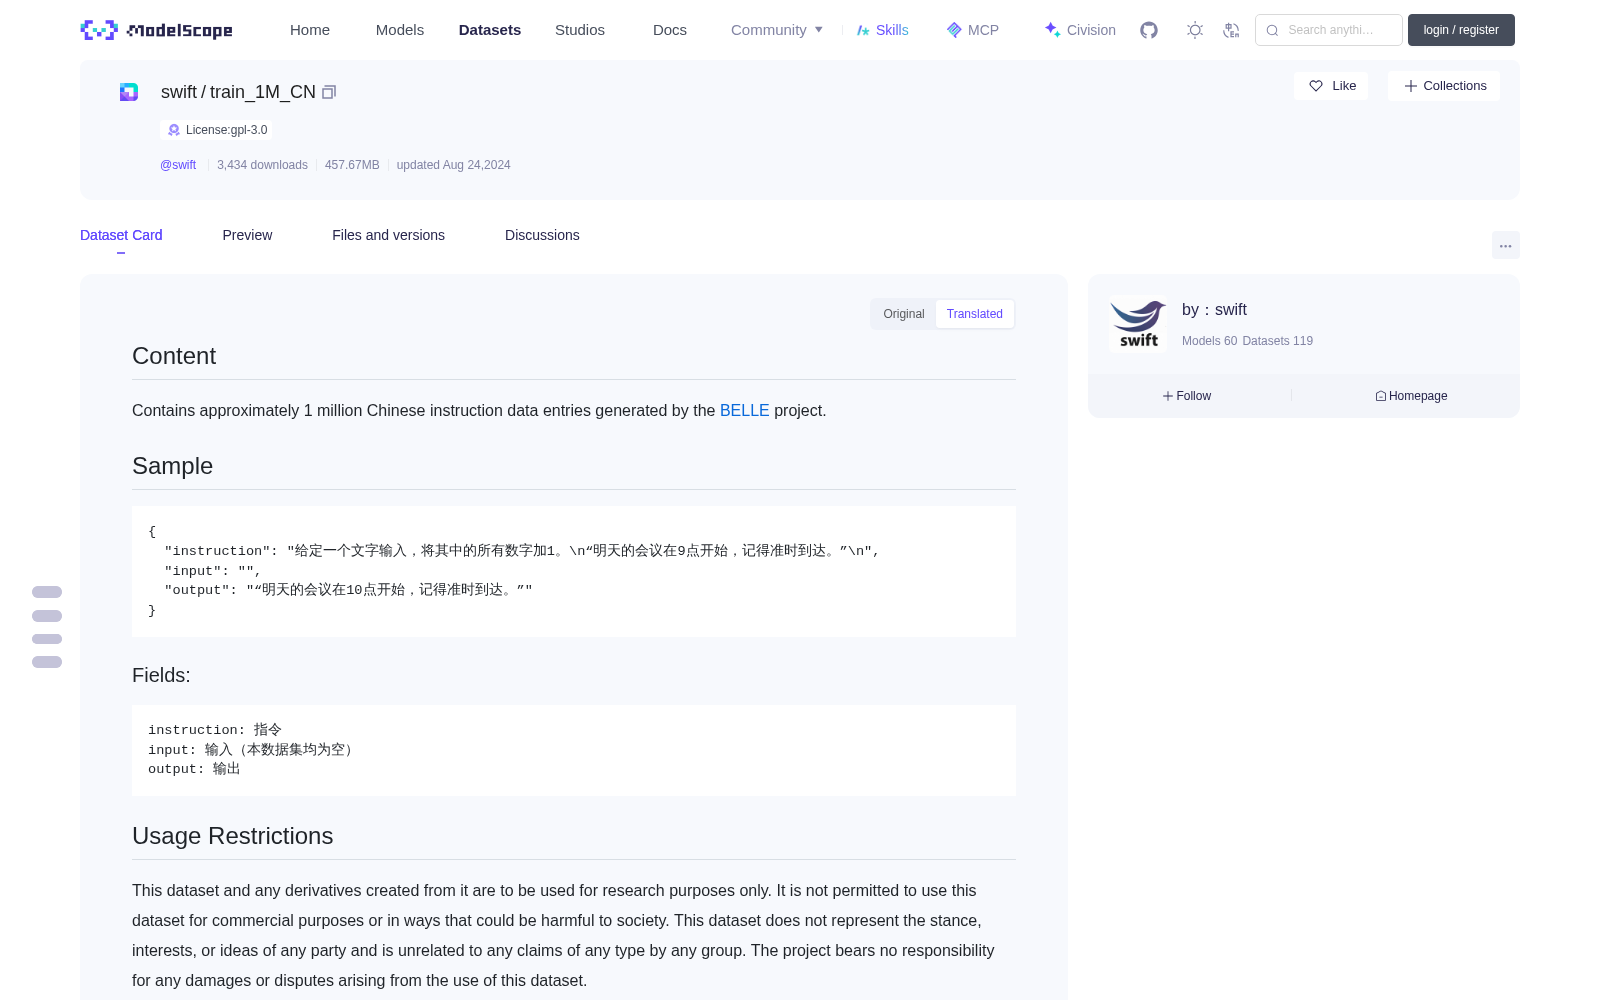Open the MCP page

coord(972,30)
